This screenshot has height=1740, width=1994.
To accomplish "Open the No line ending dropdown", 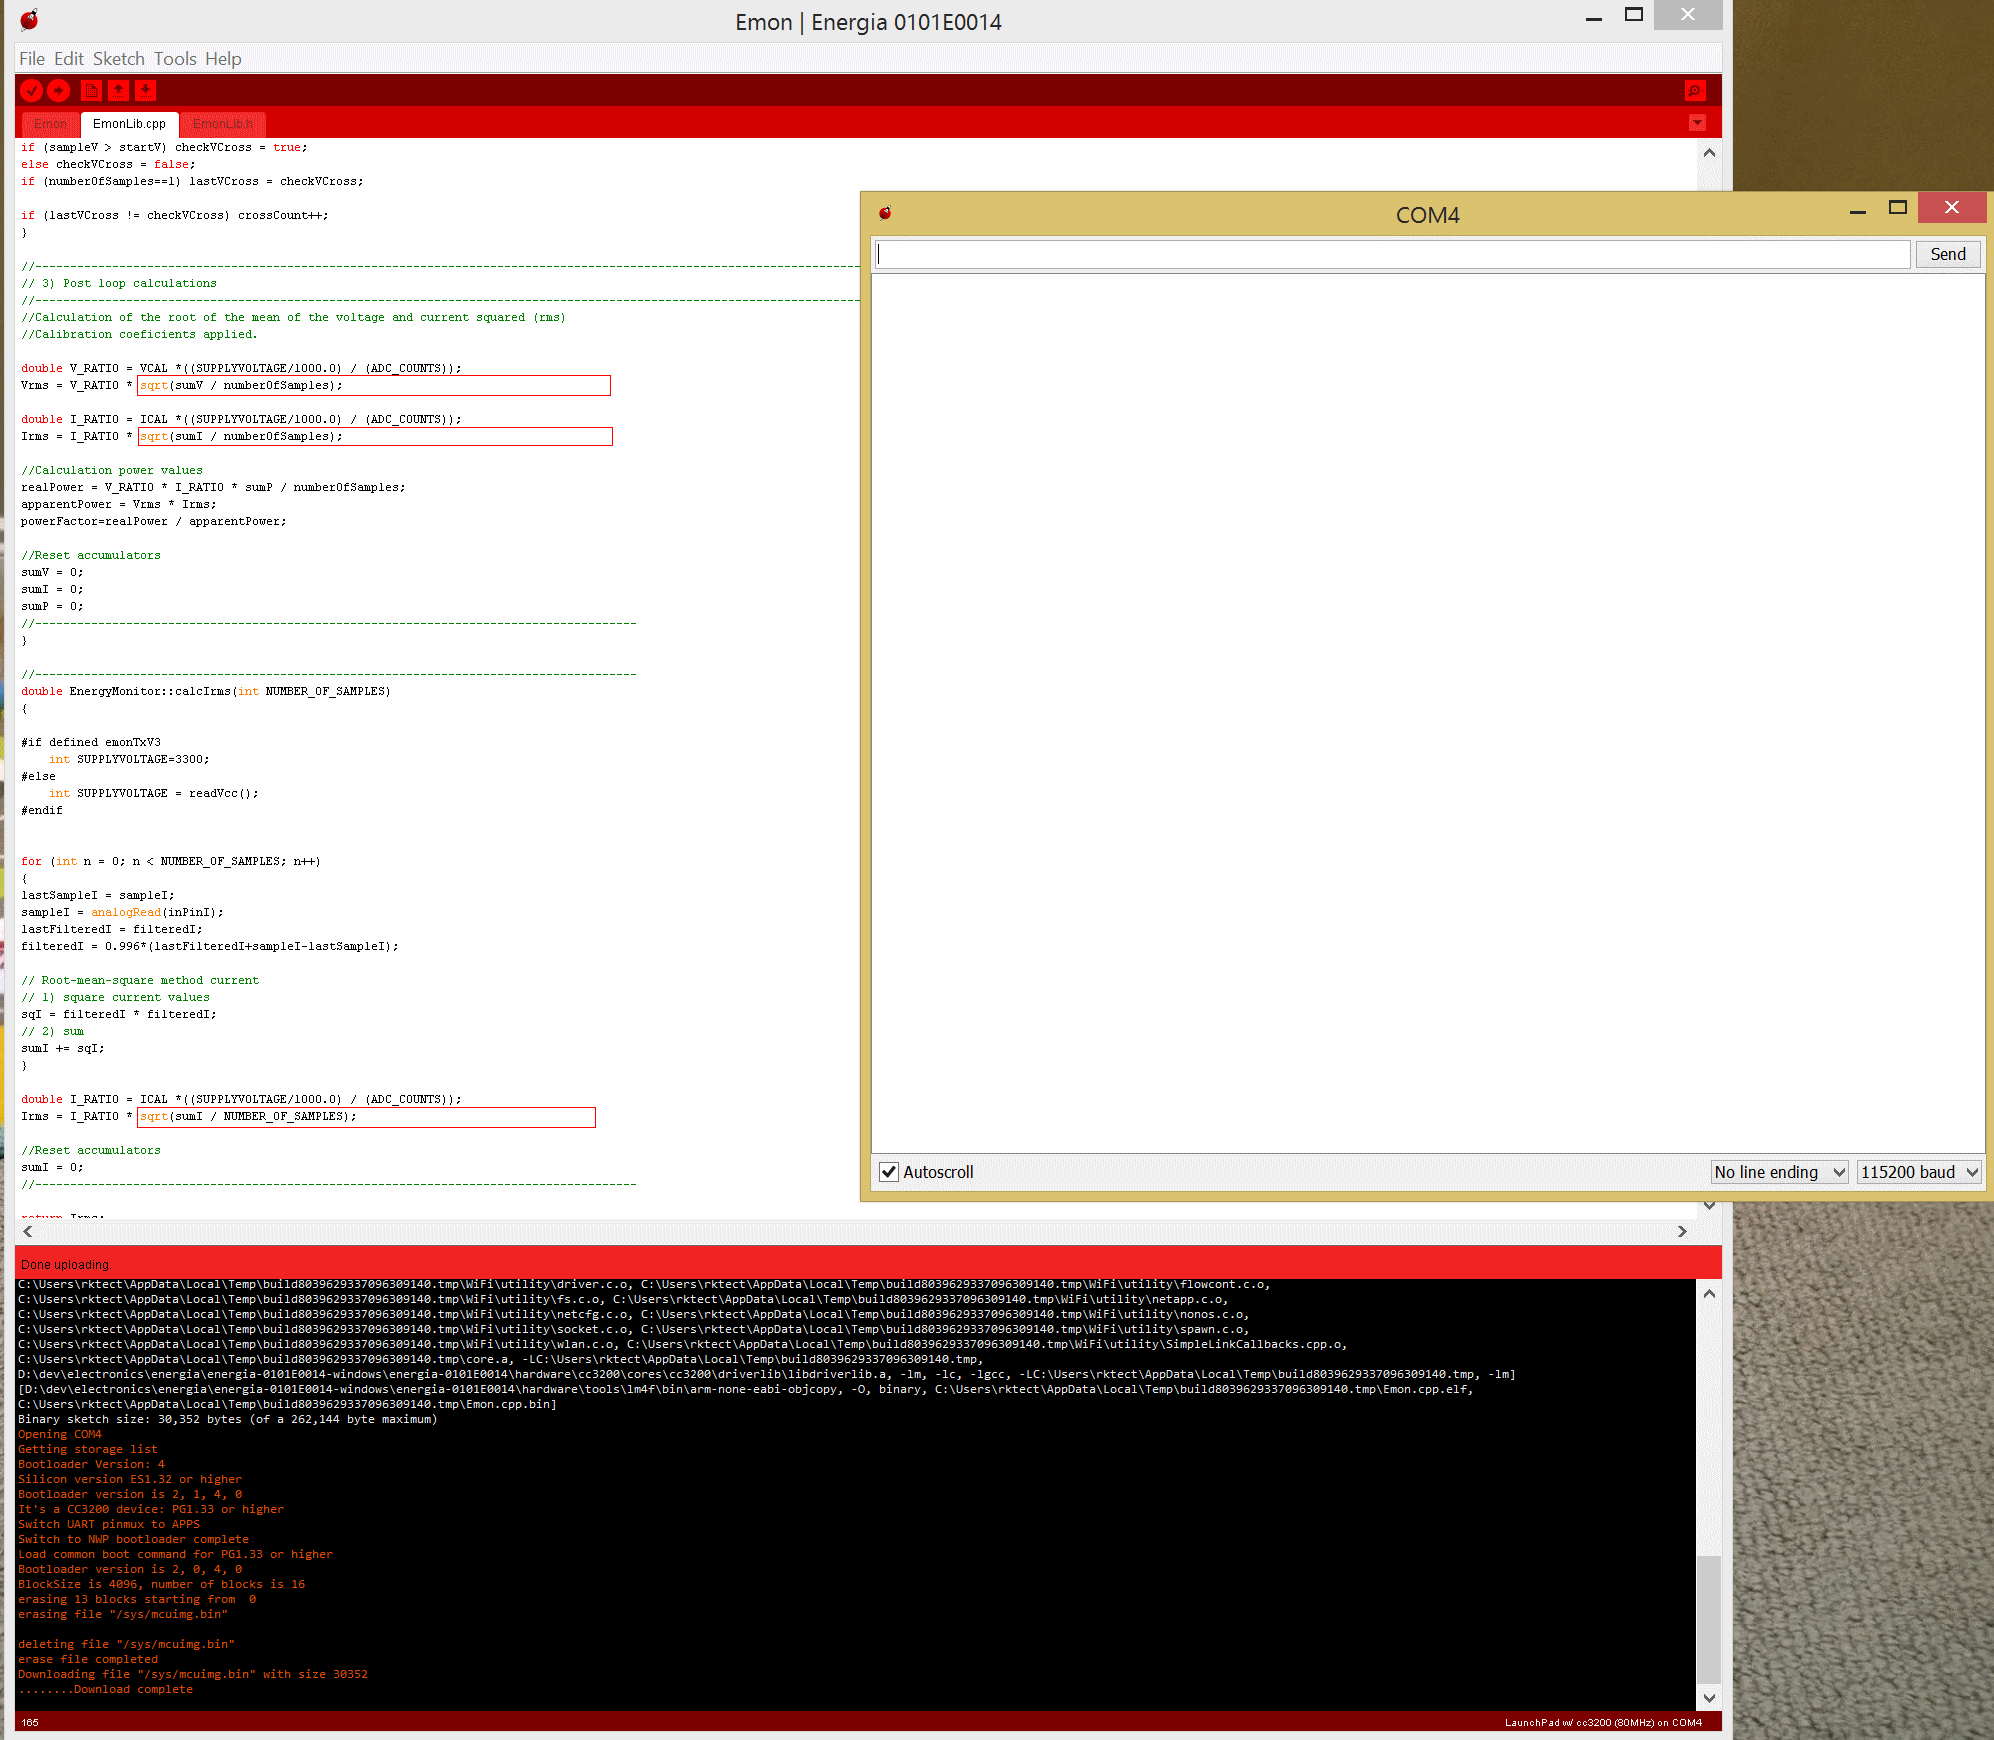I will click(1779, 1172).
